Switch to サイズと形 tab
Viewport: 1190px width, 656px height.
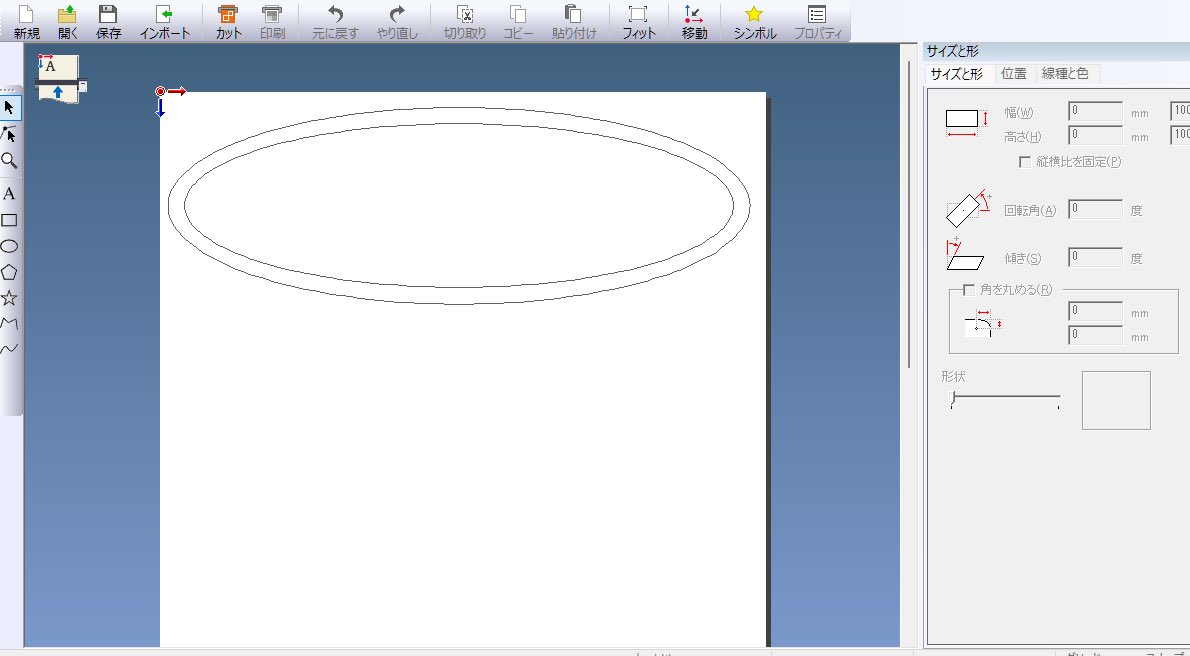(956, 74)
